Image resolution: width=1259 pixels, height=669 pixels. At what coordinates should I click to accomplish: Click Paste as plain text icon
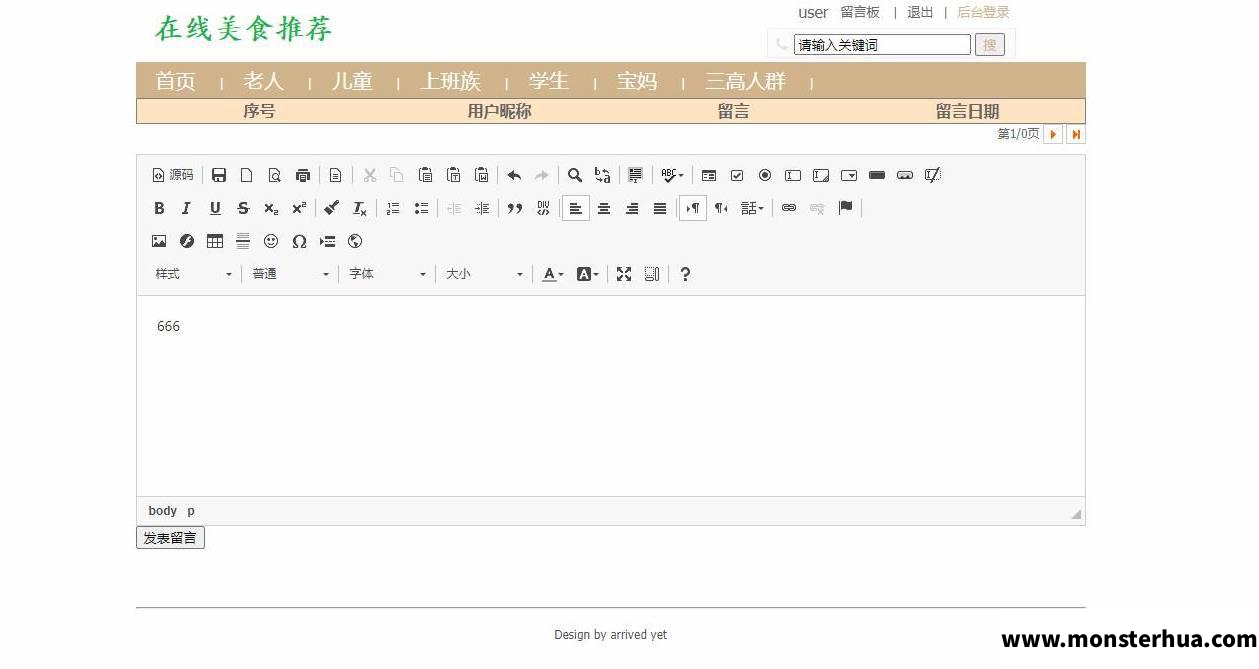453,175
